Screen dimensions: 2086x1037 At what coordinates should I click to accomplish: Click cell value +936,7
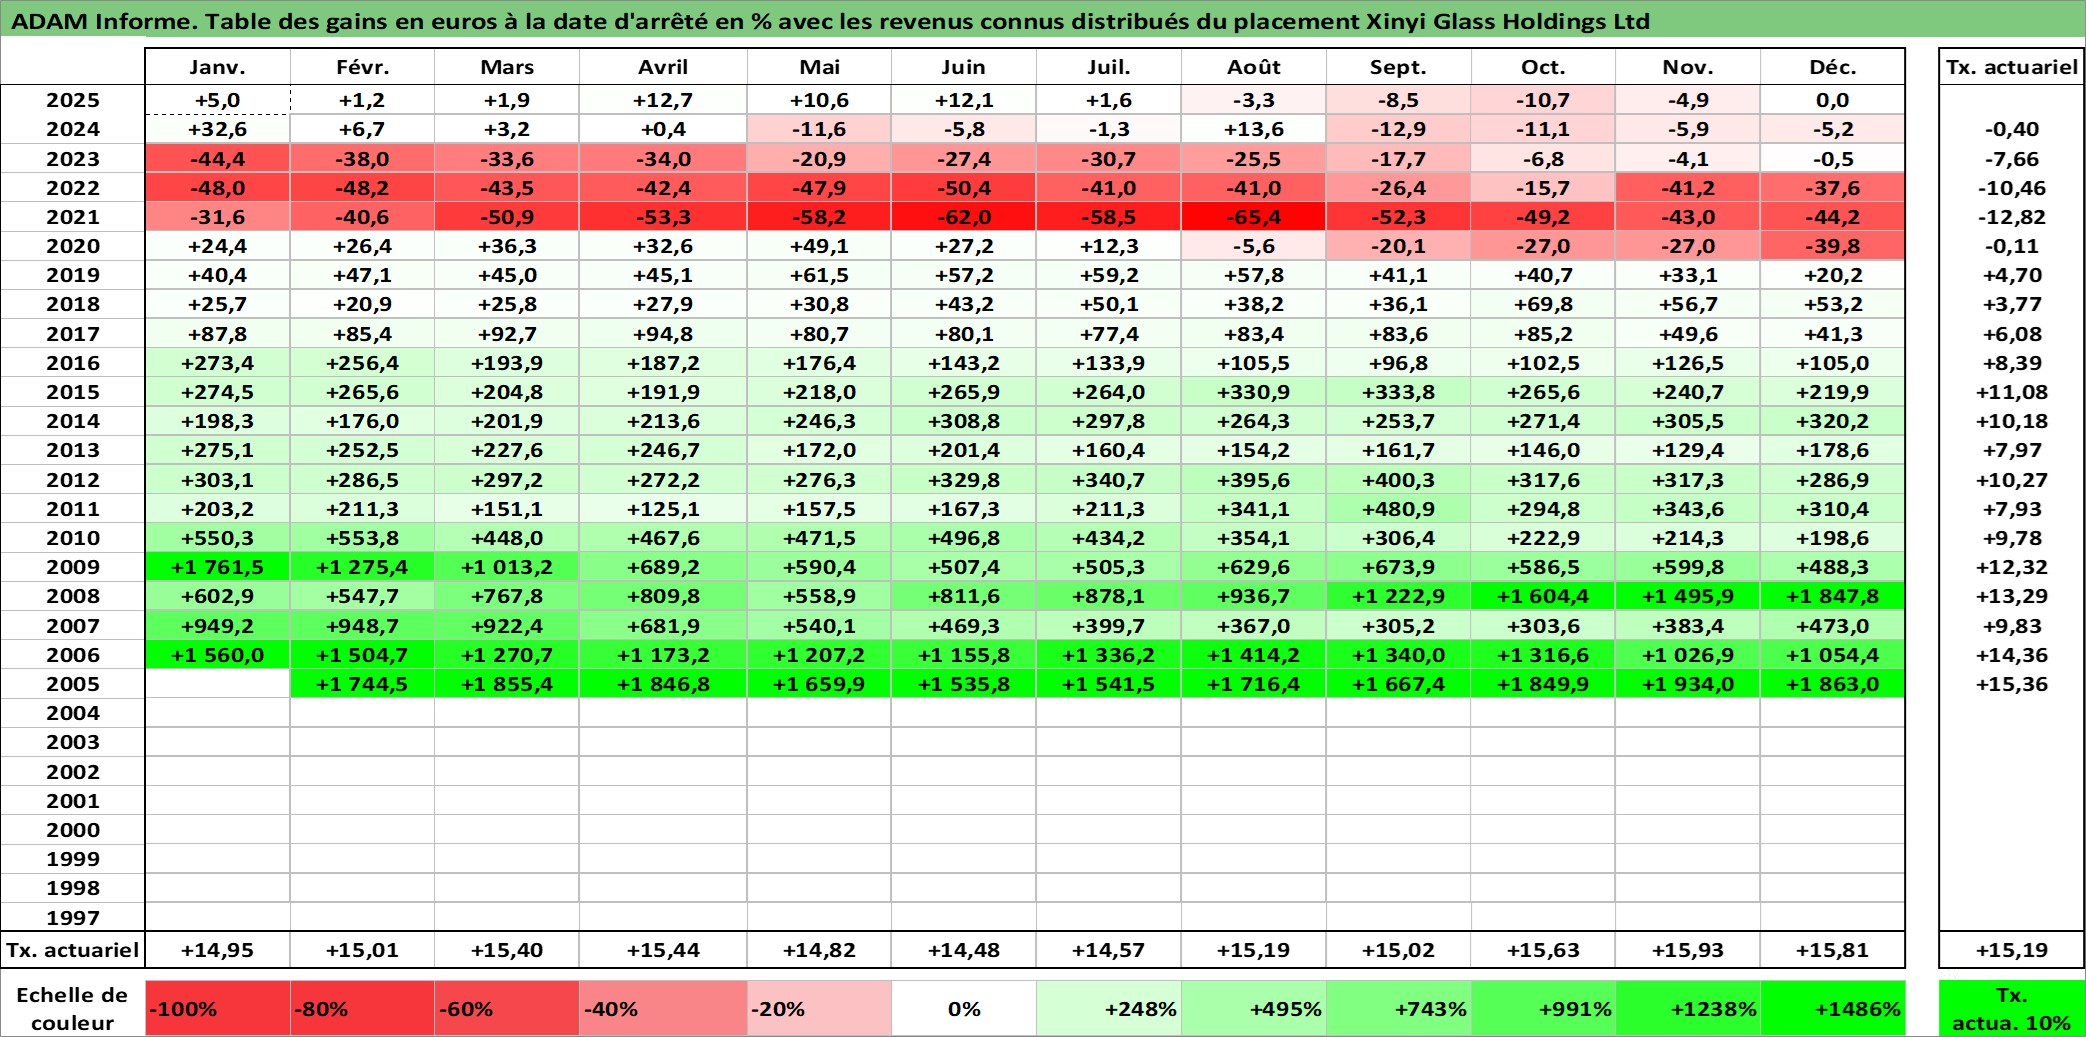click(1254, 596)
